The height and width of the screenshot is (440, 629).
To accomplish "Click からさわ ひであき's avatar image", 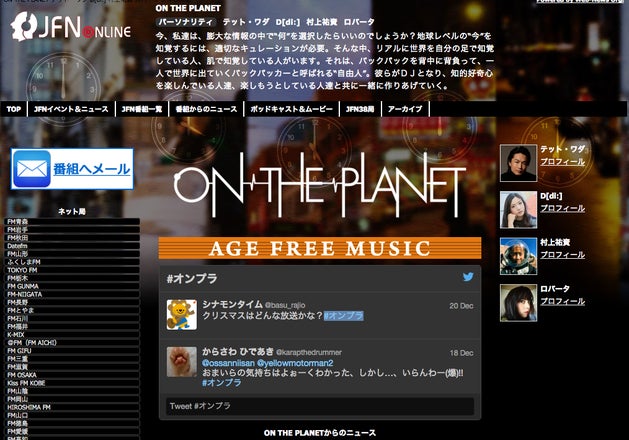I will [181, 361].
